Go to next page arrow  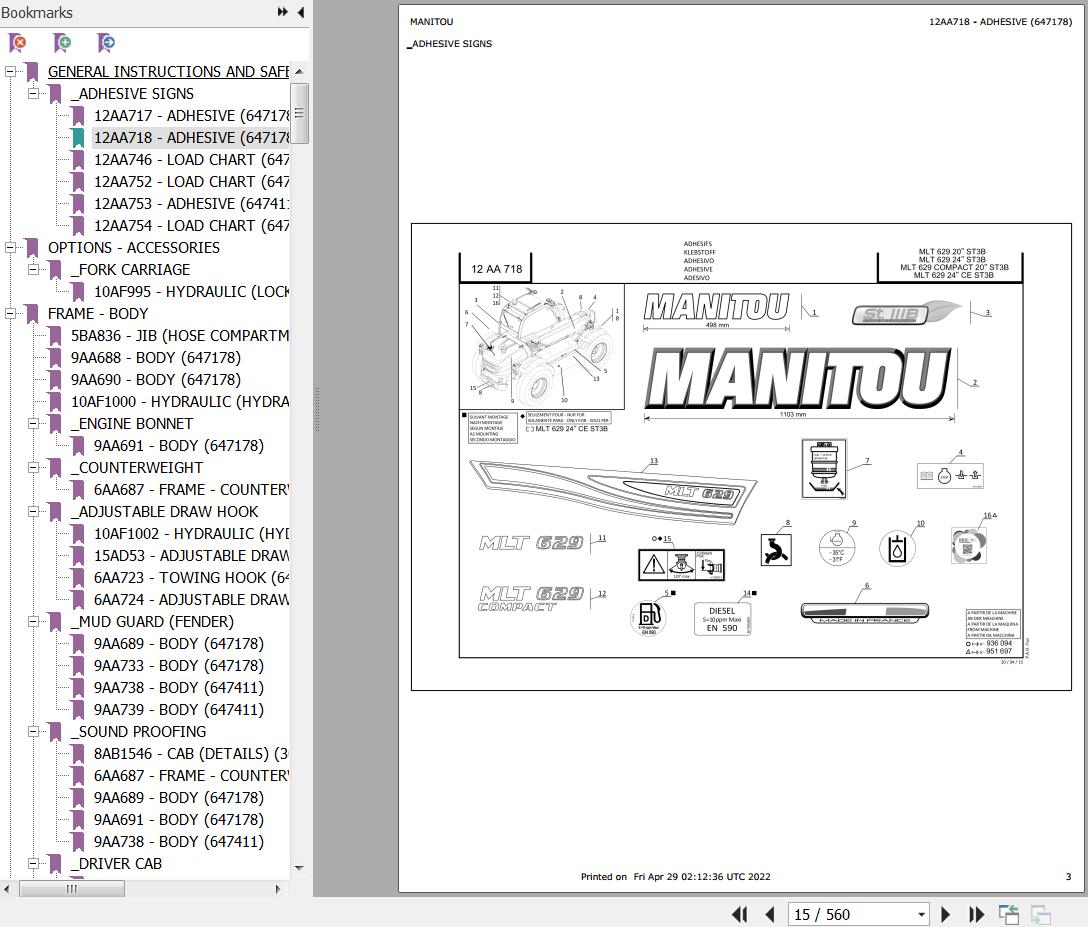[x=945, y=915]
